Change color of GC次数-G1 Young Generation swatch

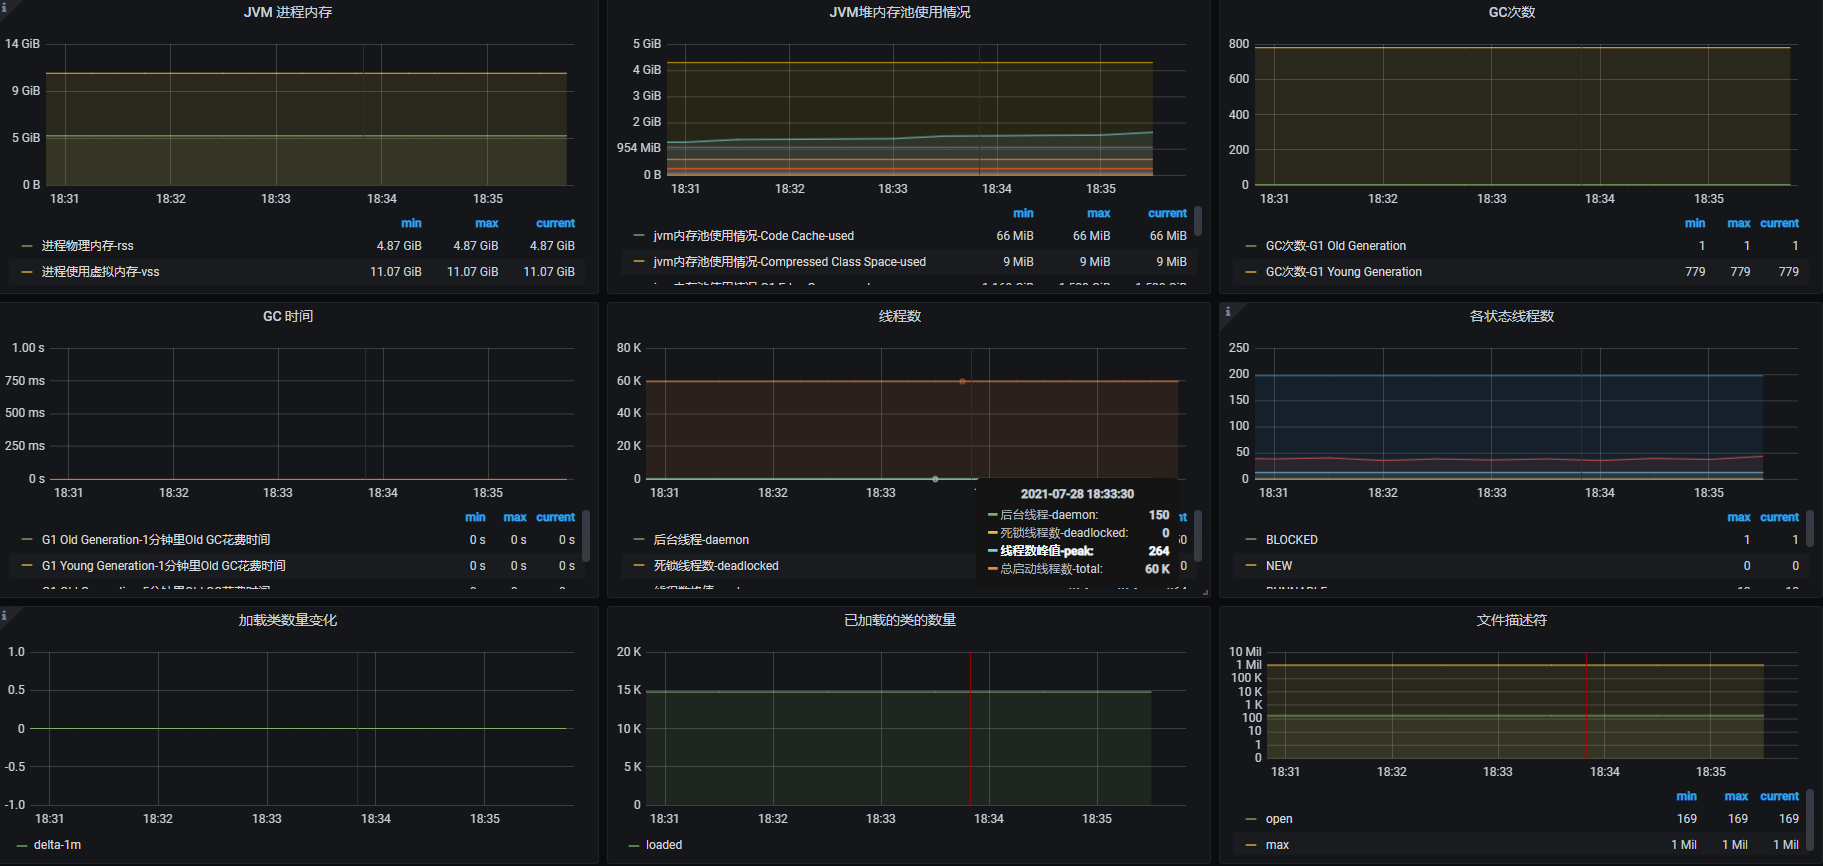tap(1251, 272)
